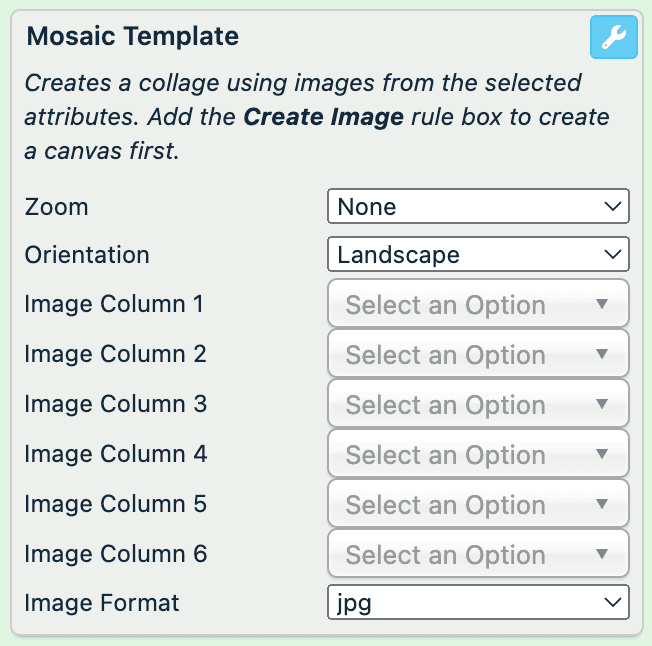Expand the Image Column 2 selector
This screenshot has width=652, height=646.
478,354
